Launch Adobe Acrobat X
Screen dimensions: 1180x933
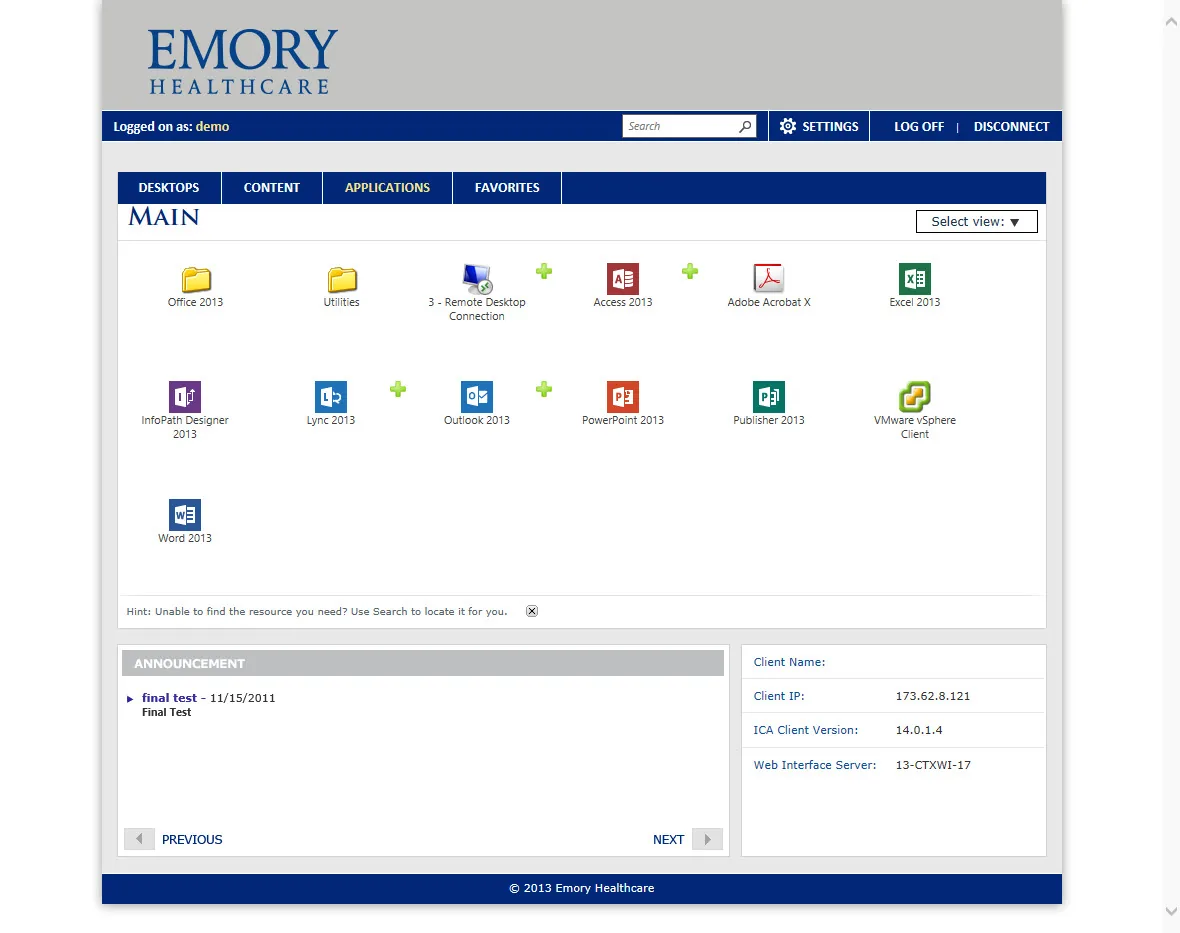[x=769, y=279]
